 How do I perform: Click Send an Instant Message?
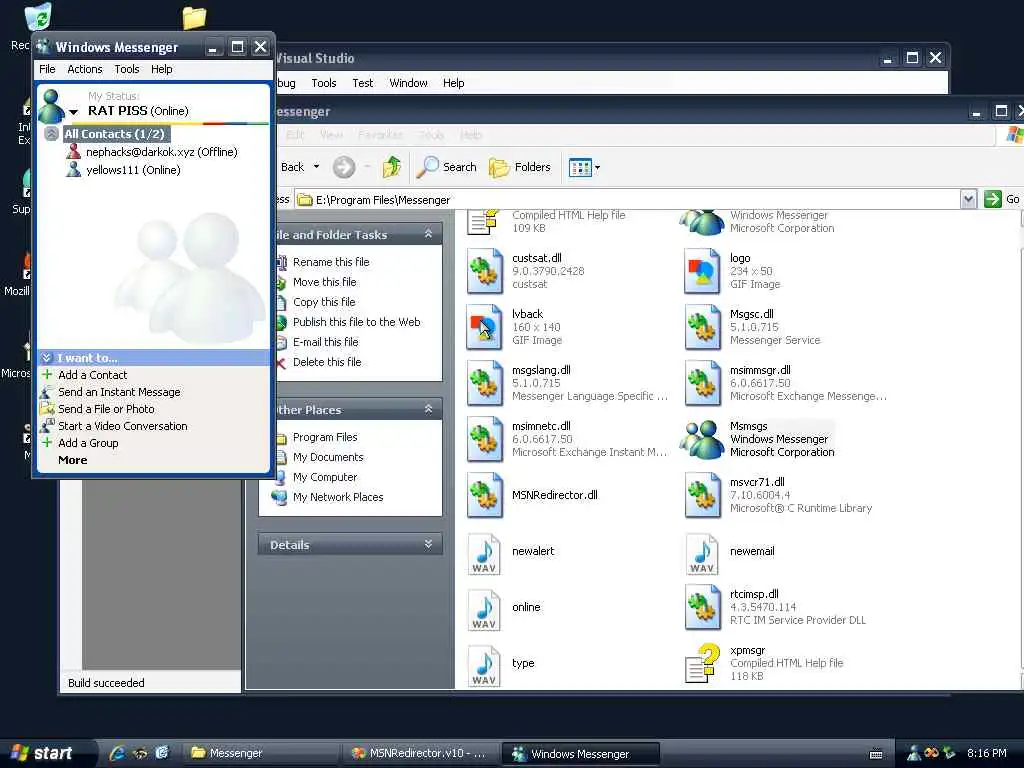(119, 392)
